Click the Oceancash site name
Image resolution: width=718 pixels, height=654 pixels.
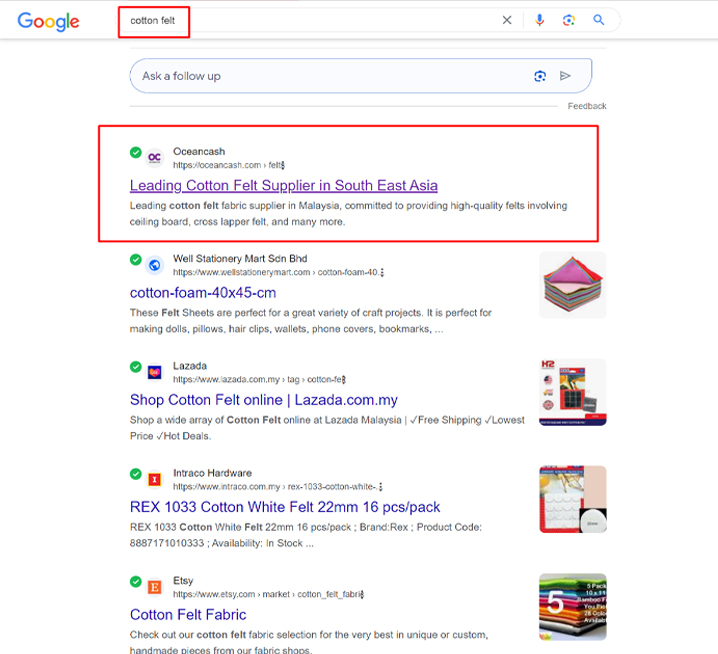tap(199, 152)
